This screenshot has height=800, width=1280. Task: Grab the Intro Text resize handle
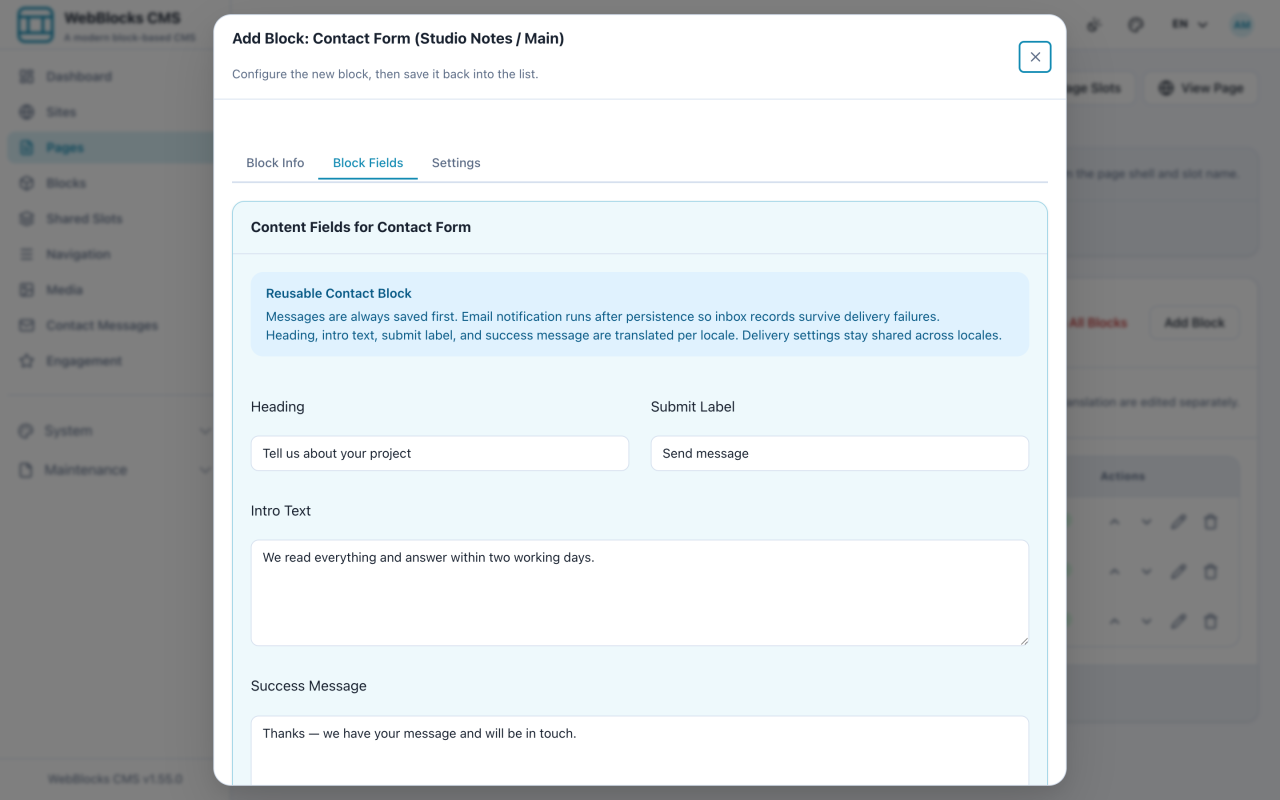click(x=1023, y=640)
